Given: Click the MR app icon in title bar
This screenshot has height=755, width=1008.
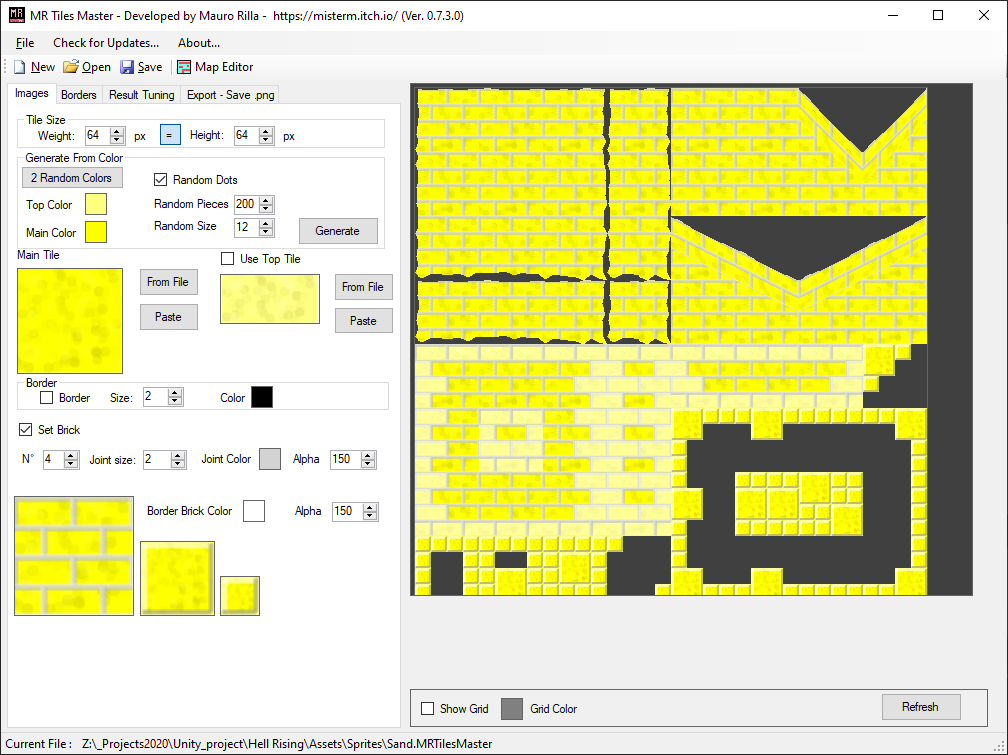Looking at the screenshot, I should [17, 15].
